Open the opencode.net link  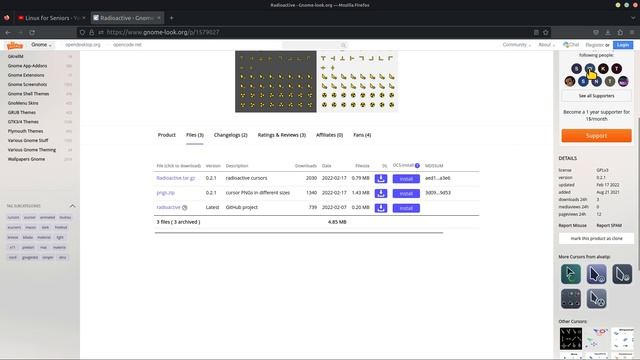click(127, 45)
